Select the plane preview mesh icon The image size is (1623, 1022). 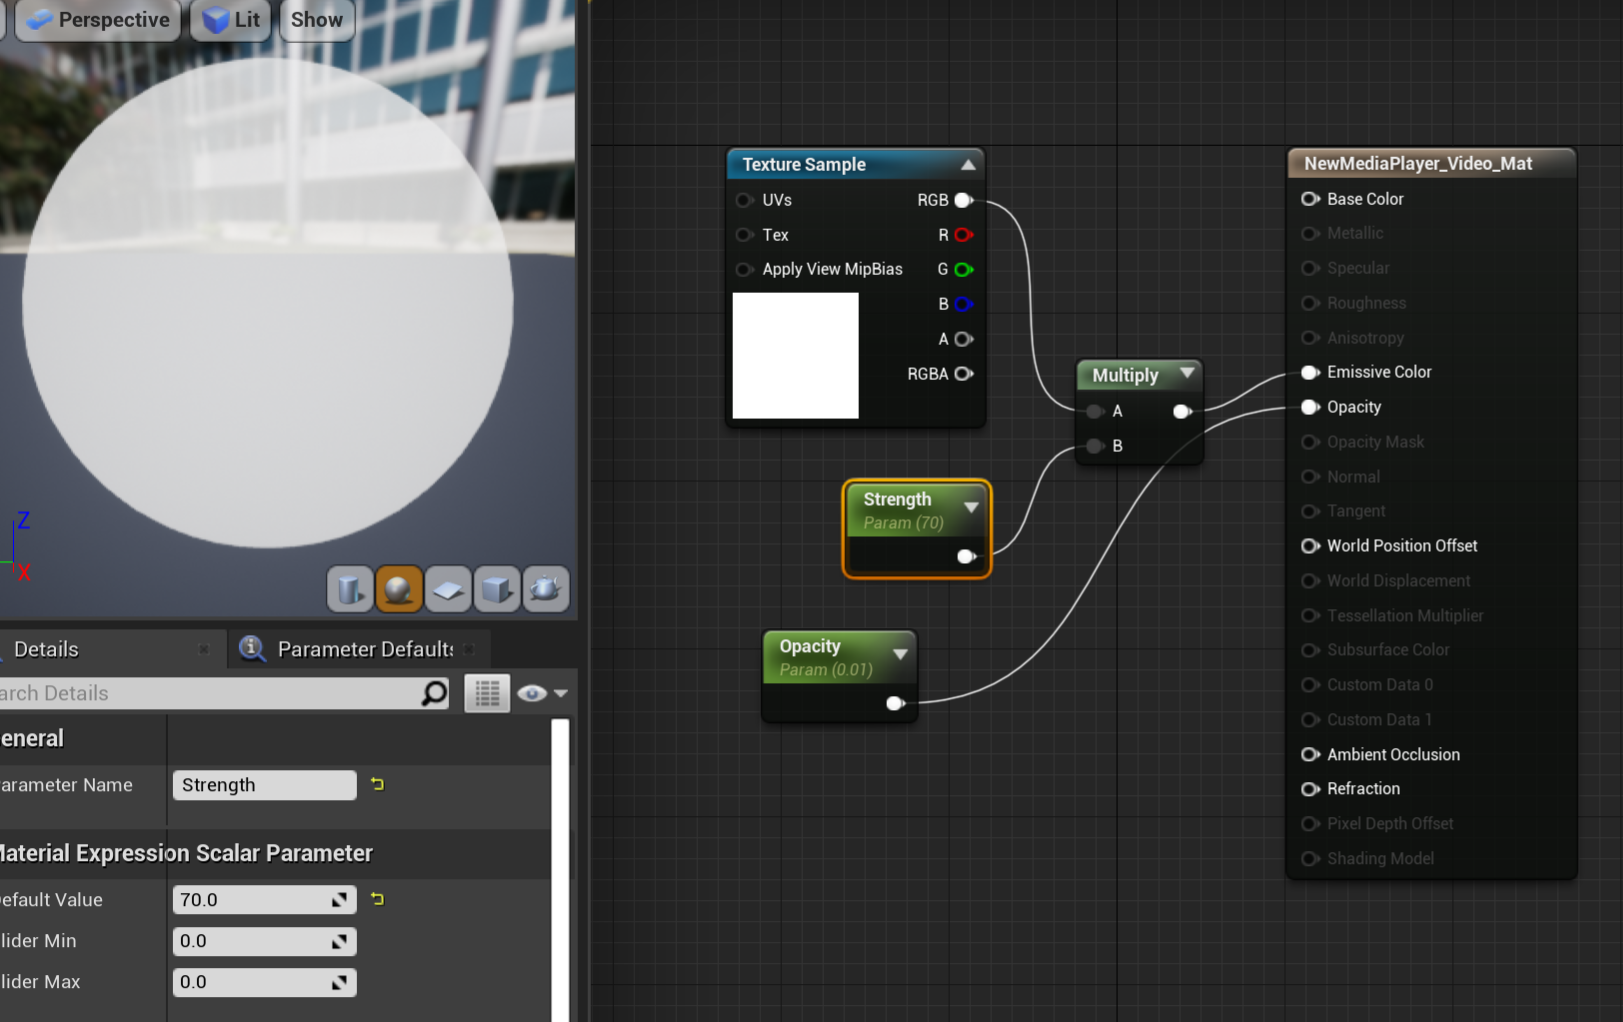pyautogui.click(x=447, y=589)
